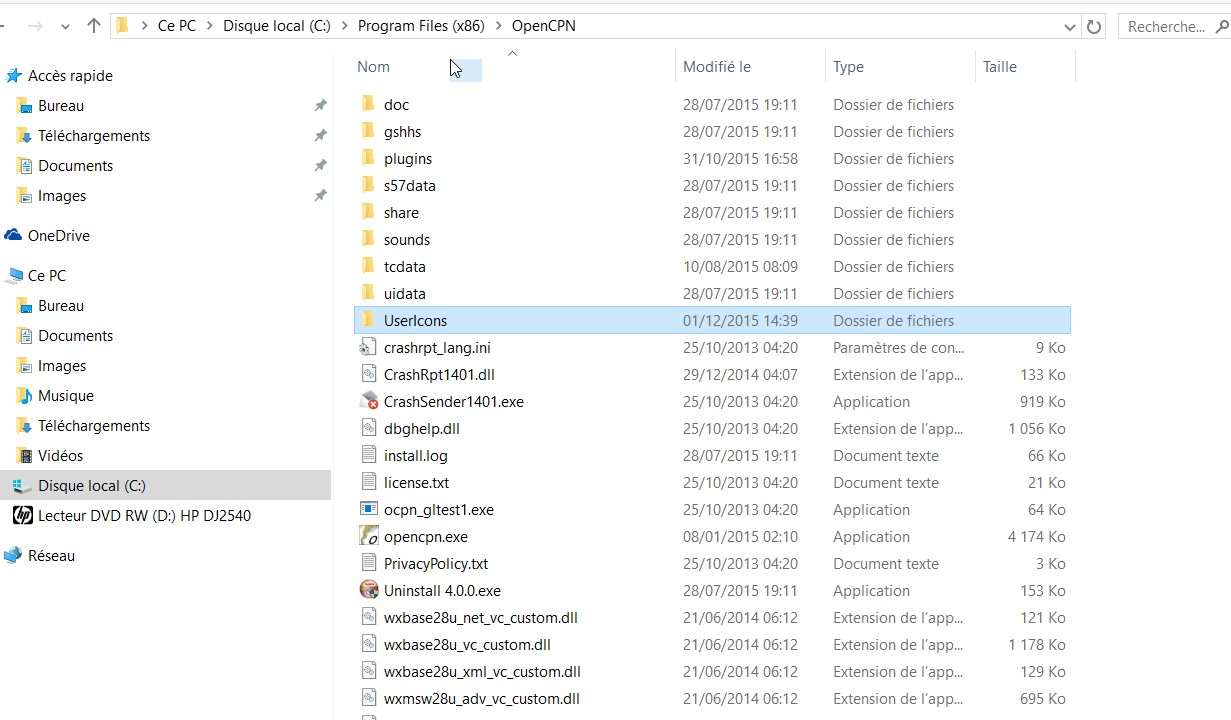Select OneDrive in navigation pane
This screenshot has height=720, width=1231.
[58, 236]
